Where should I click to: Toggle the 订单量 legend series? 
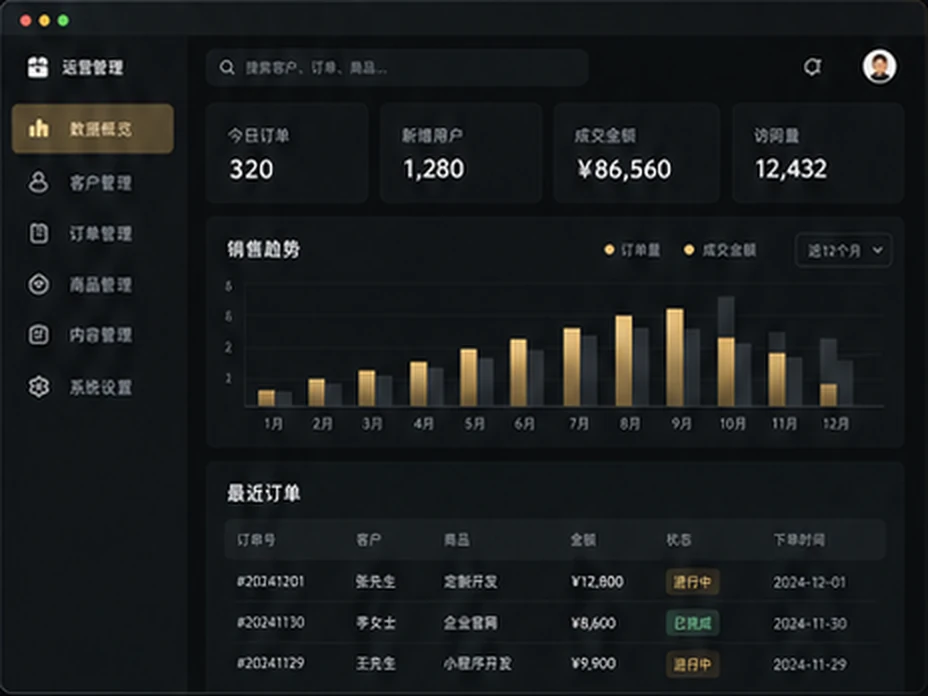pyautogui.click(x=632, y=250)
